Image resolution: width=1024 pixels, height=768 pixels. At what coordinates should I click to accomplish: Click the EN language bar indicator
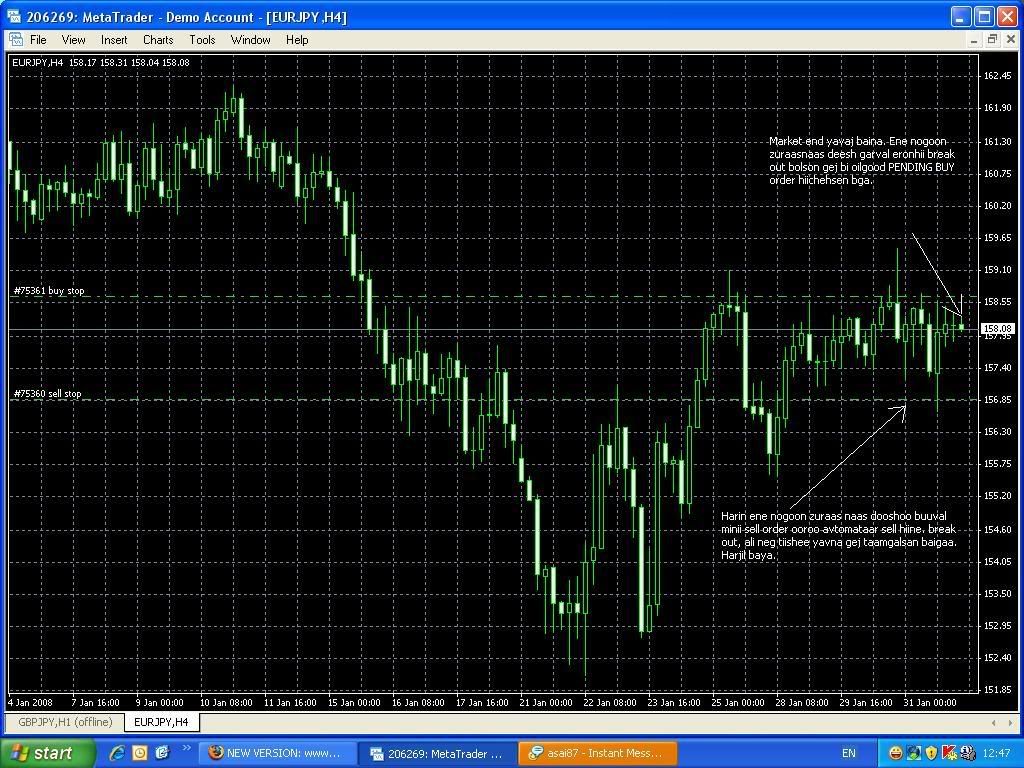point(849,753)
